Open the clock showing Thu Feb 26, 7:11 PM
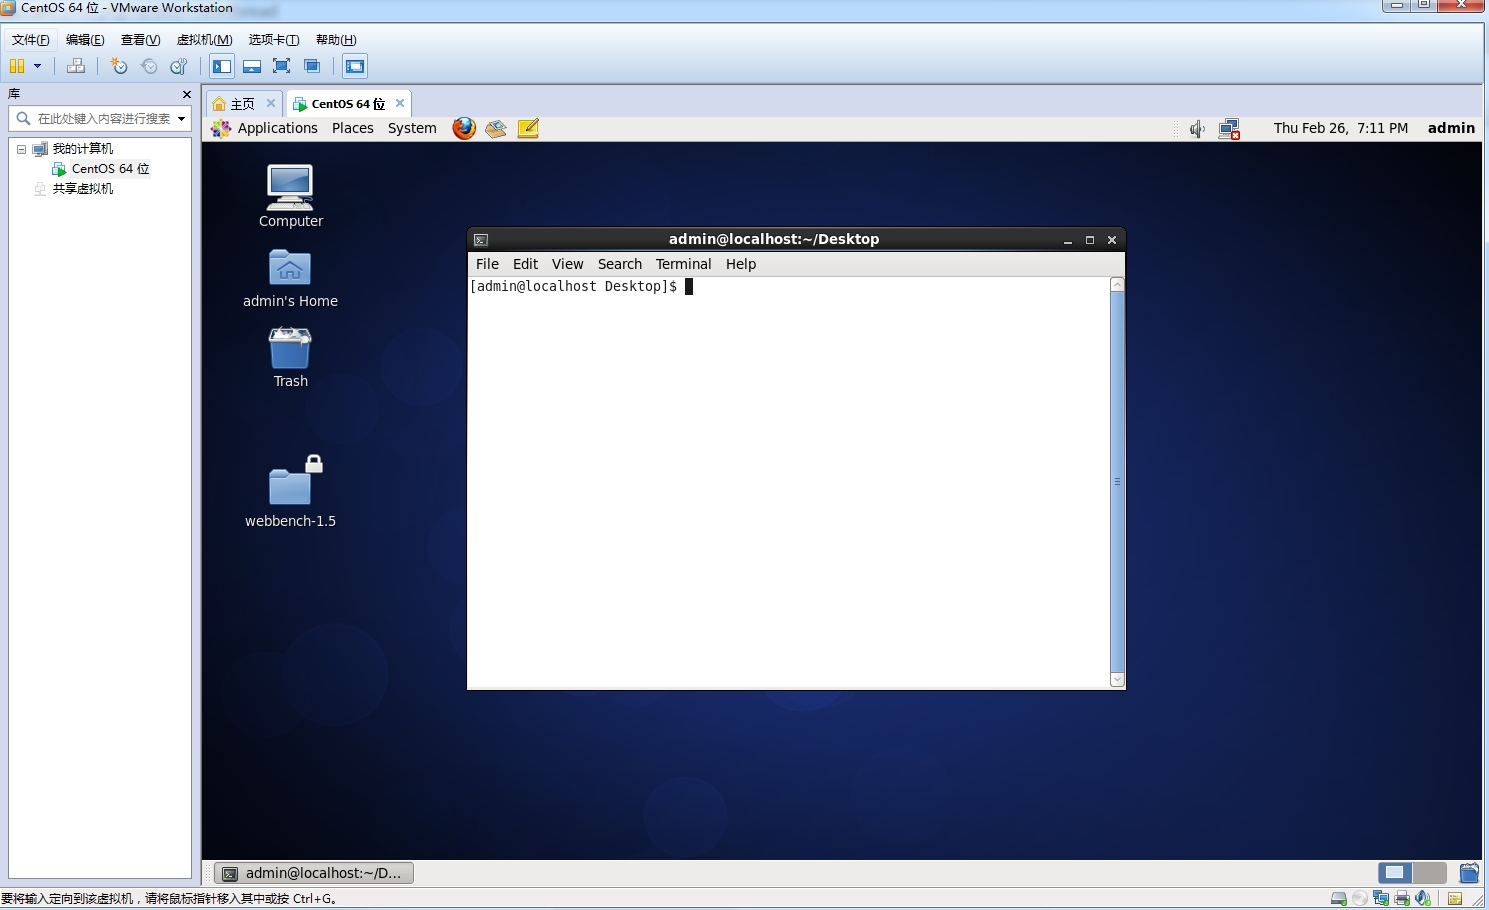Screen dimensions: 1489x910 pyautogui.click(x=1340, y=128)
